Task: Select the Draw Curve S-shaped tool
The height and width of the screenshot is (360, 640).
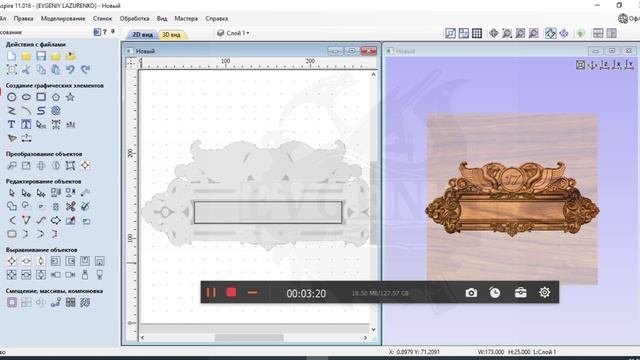Action: (41, 111)
